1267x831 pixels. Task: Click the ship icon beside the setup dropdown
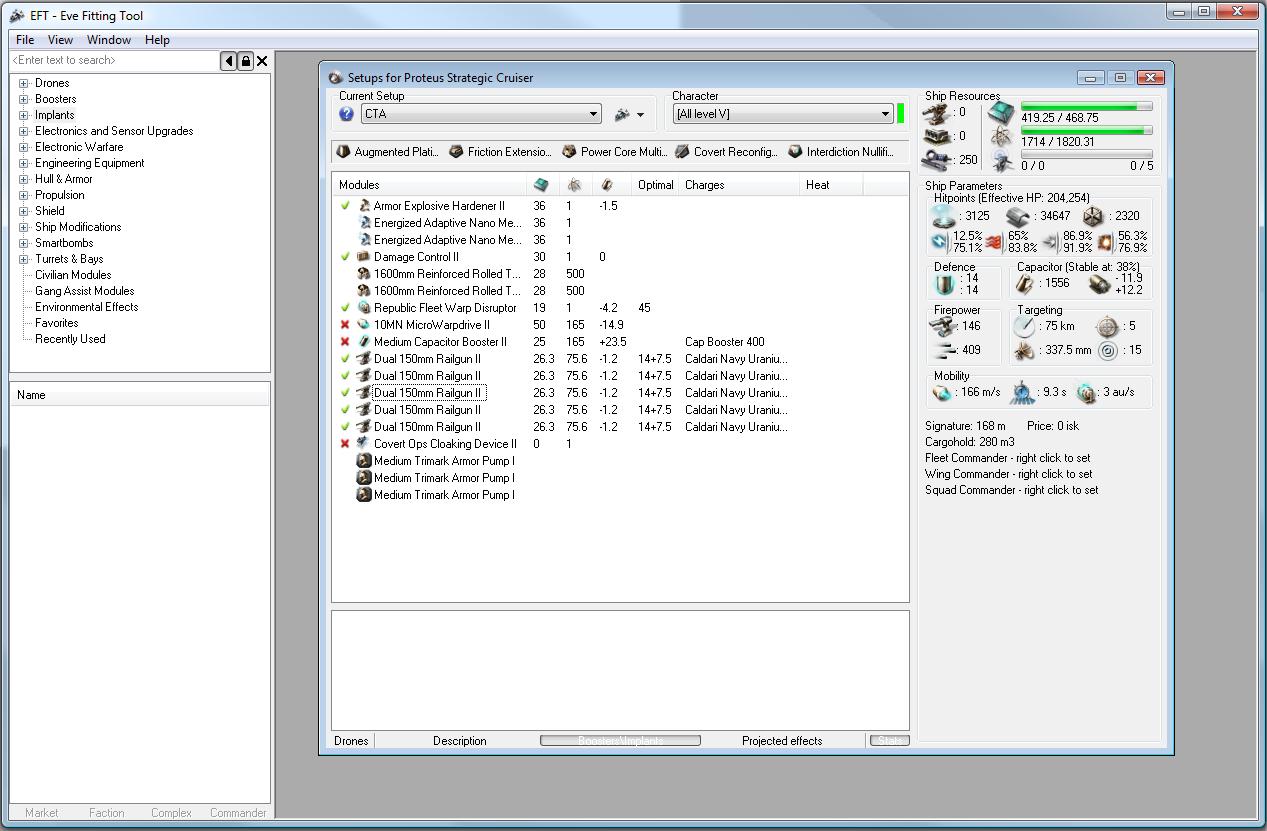coord(622,114)
